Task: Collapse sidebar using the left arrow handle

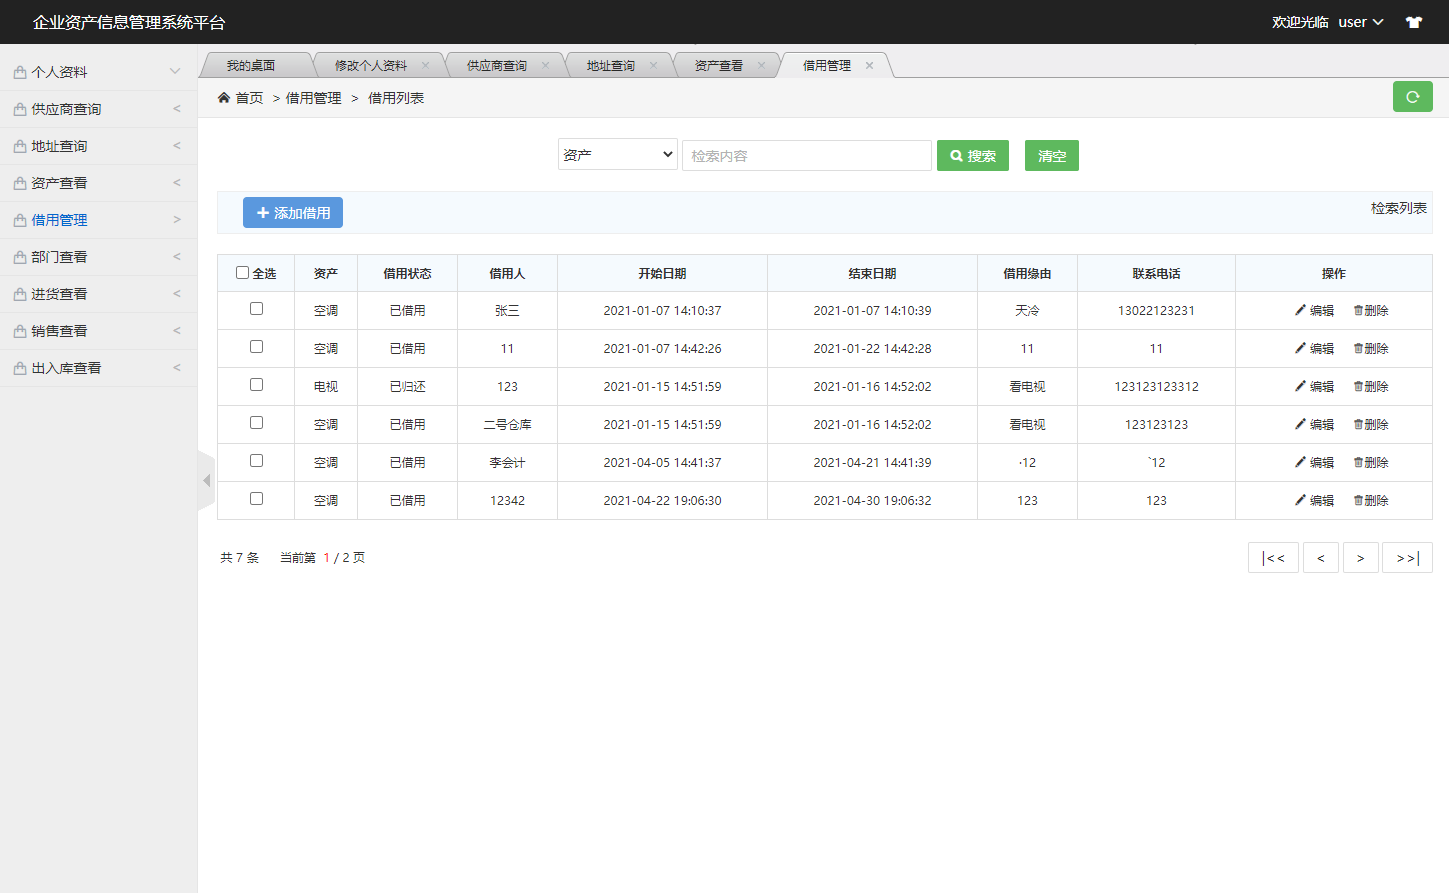Action: coord(206,481)
